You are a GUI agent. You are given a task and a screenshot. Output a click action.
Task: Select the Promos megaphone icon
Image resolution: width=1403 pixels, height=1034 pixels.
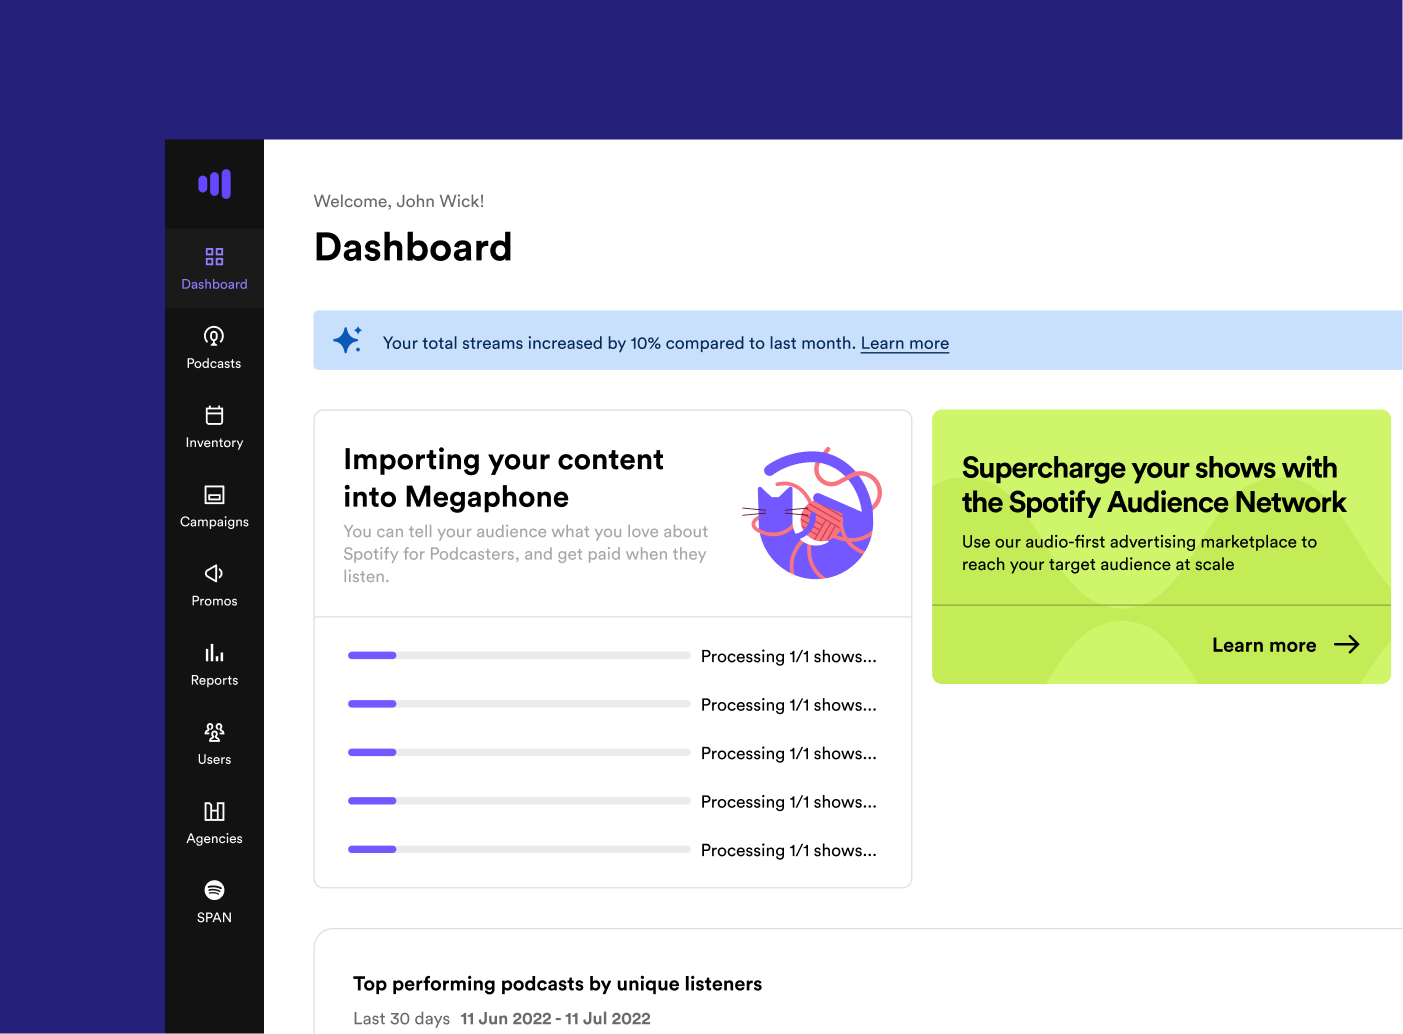coord(214,573)
